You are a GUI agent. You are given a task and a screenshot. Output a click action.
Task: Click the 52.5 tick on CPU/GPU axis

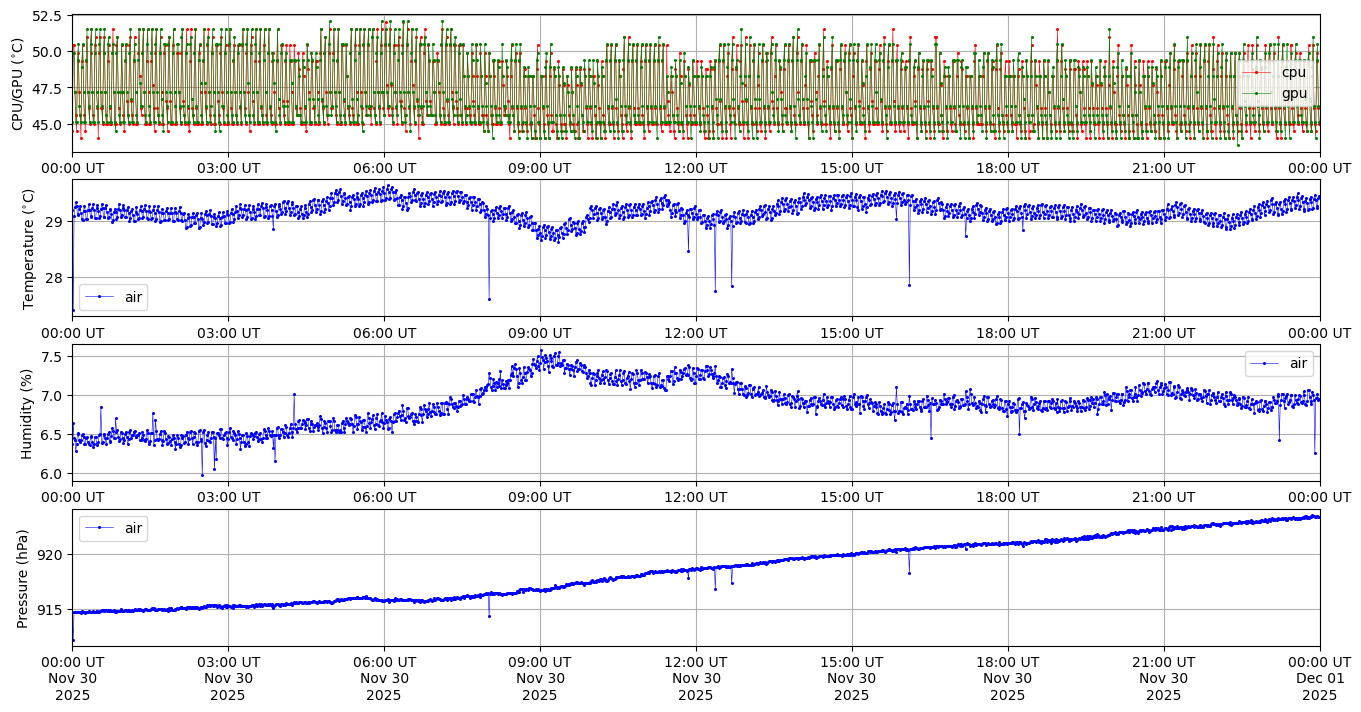(46, 17)
